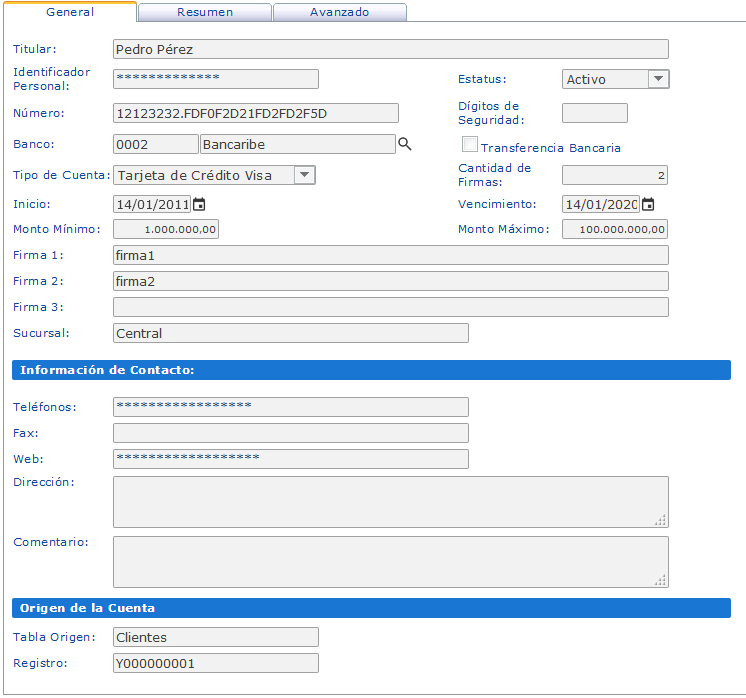This screenshot has width=746, height=698.
Task: Click the Titular name field
Action: 390,49
